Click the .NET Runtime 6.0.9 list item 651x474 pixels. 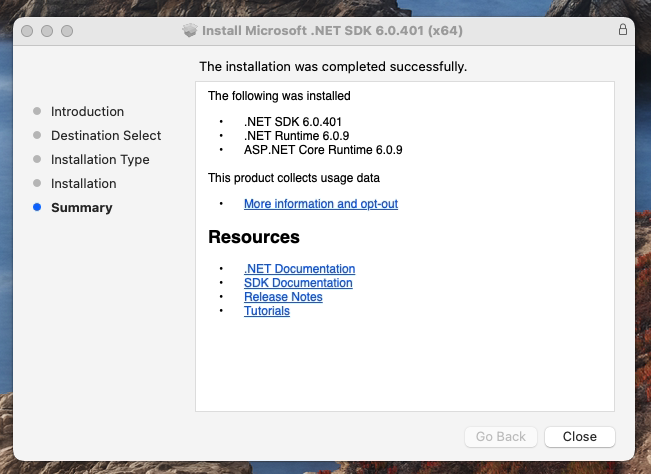[296, 136]
